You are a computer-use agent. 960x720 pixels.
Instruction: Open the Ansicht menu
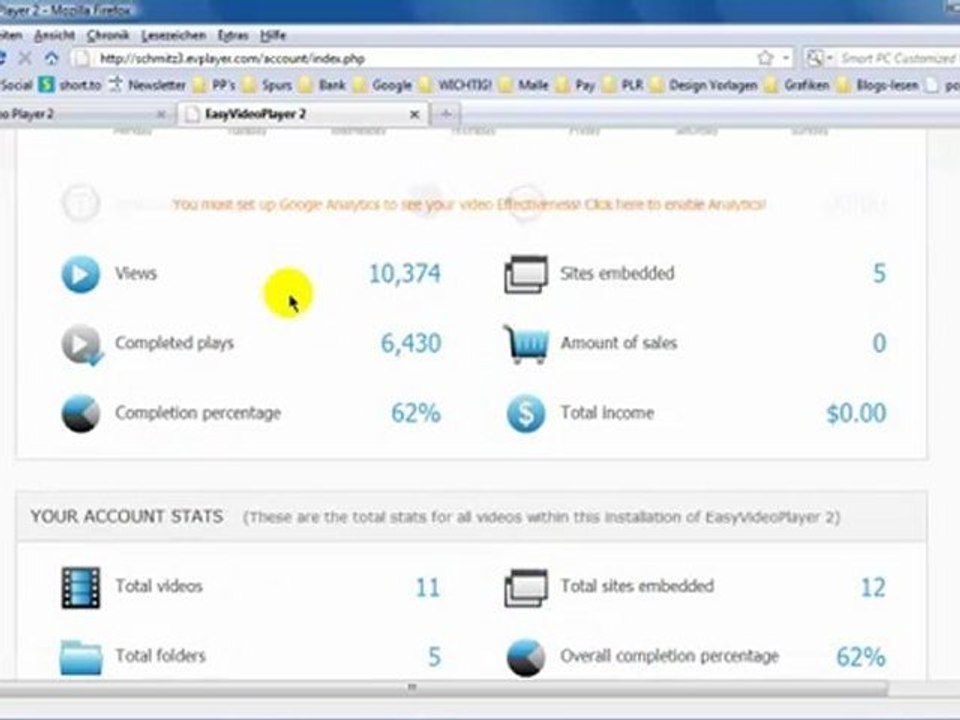(54, 36)
